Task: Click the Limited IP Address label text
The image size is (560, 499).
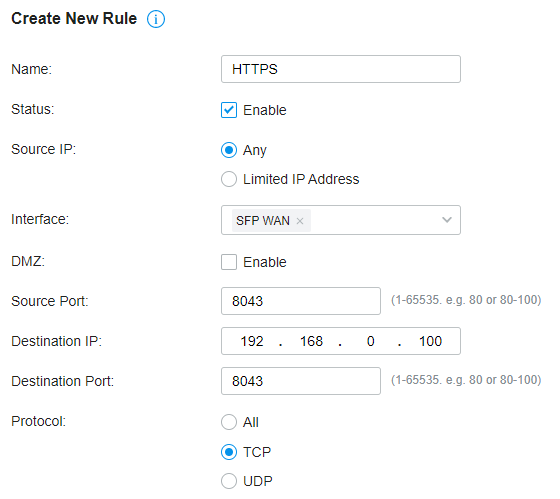Action: point(301,179)
